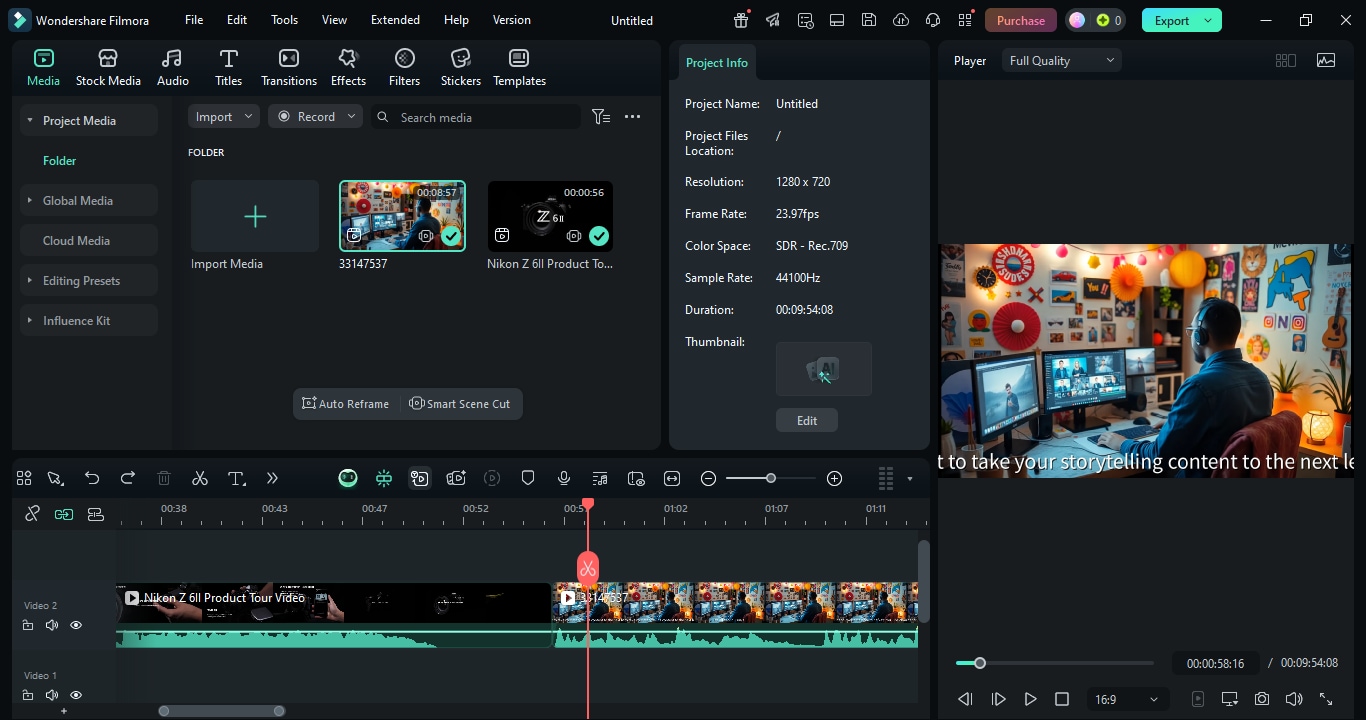
Task: Open the Export dropdown arrow
Action: pos(1208,20)
